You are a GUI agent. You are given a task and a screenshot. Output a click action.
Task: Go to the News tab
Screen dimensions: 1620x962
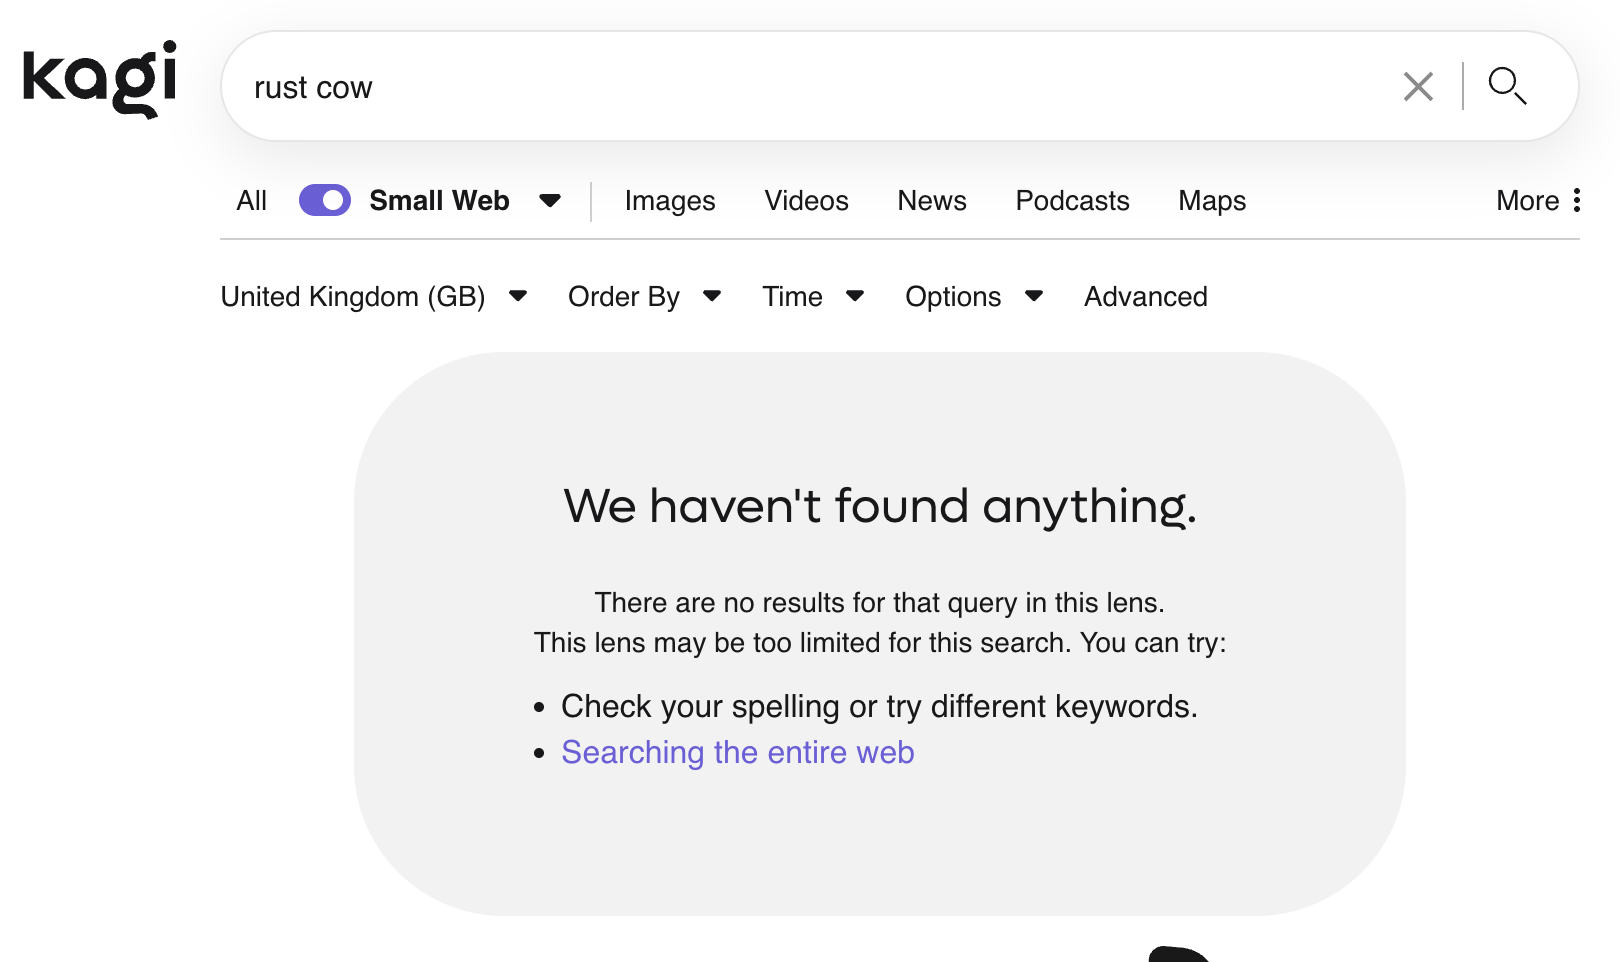coord(932,201)
